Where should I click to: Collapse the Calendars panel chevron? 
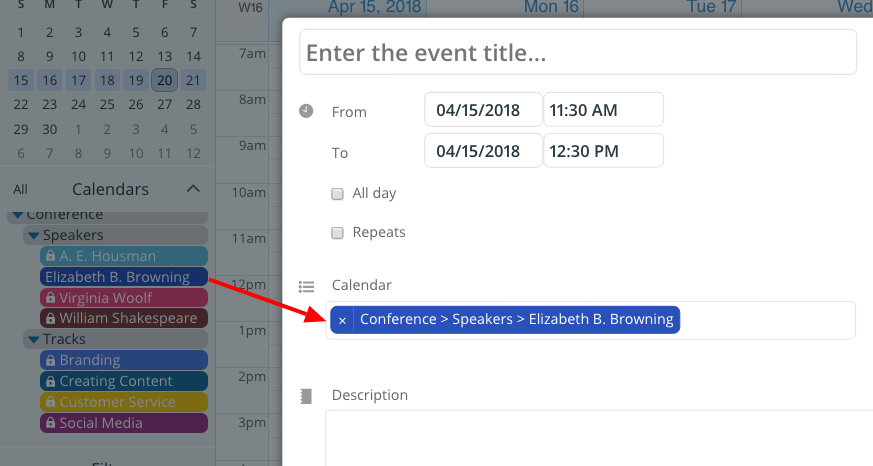point(194,189)
